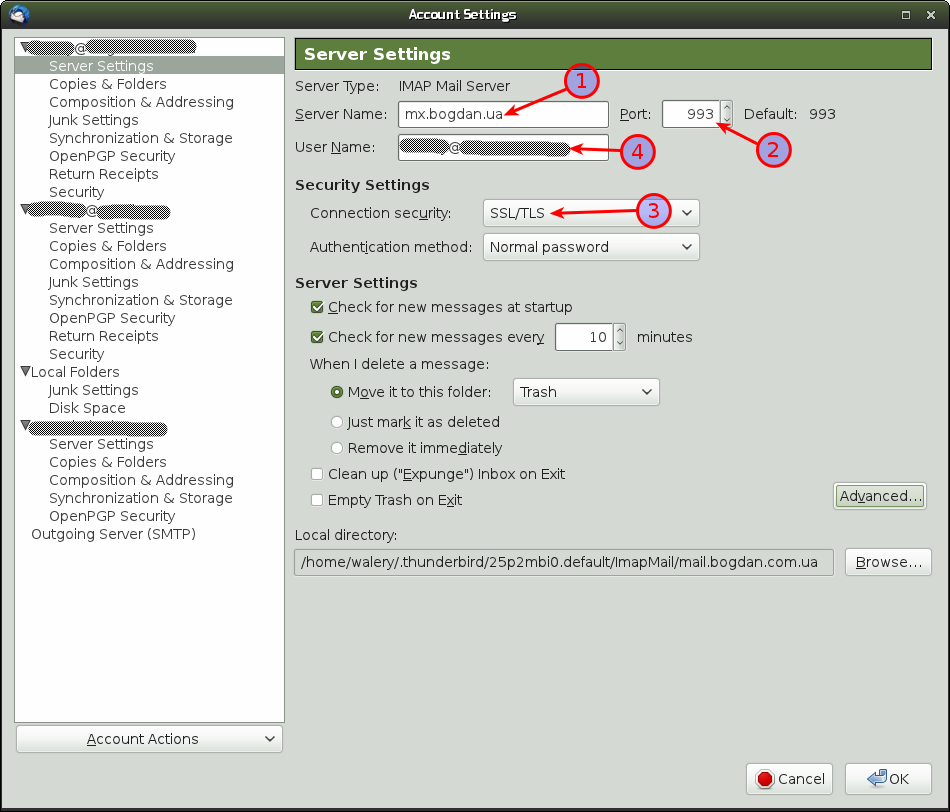The width and height of the screenshot is (950, 812).
Task: Click the User Name input field
Action: click(503, 148)
